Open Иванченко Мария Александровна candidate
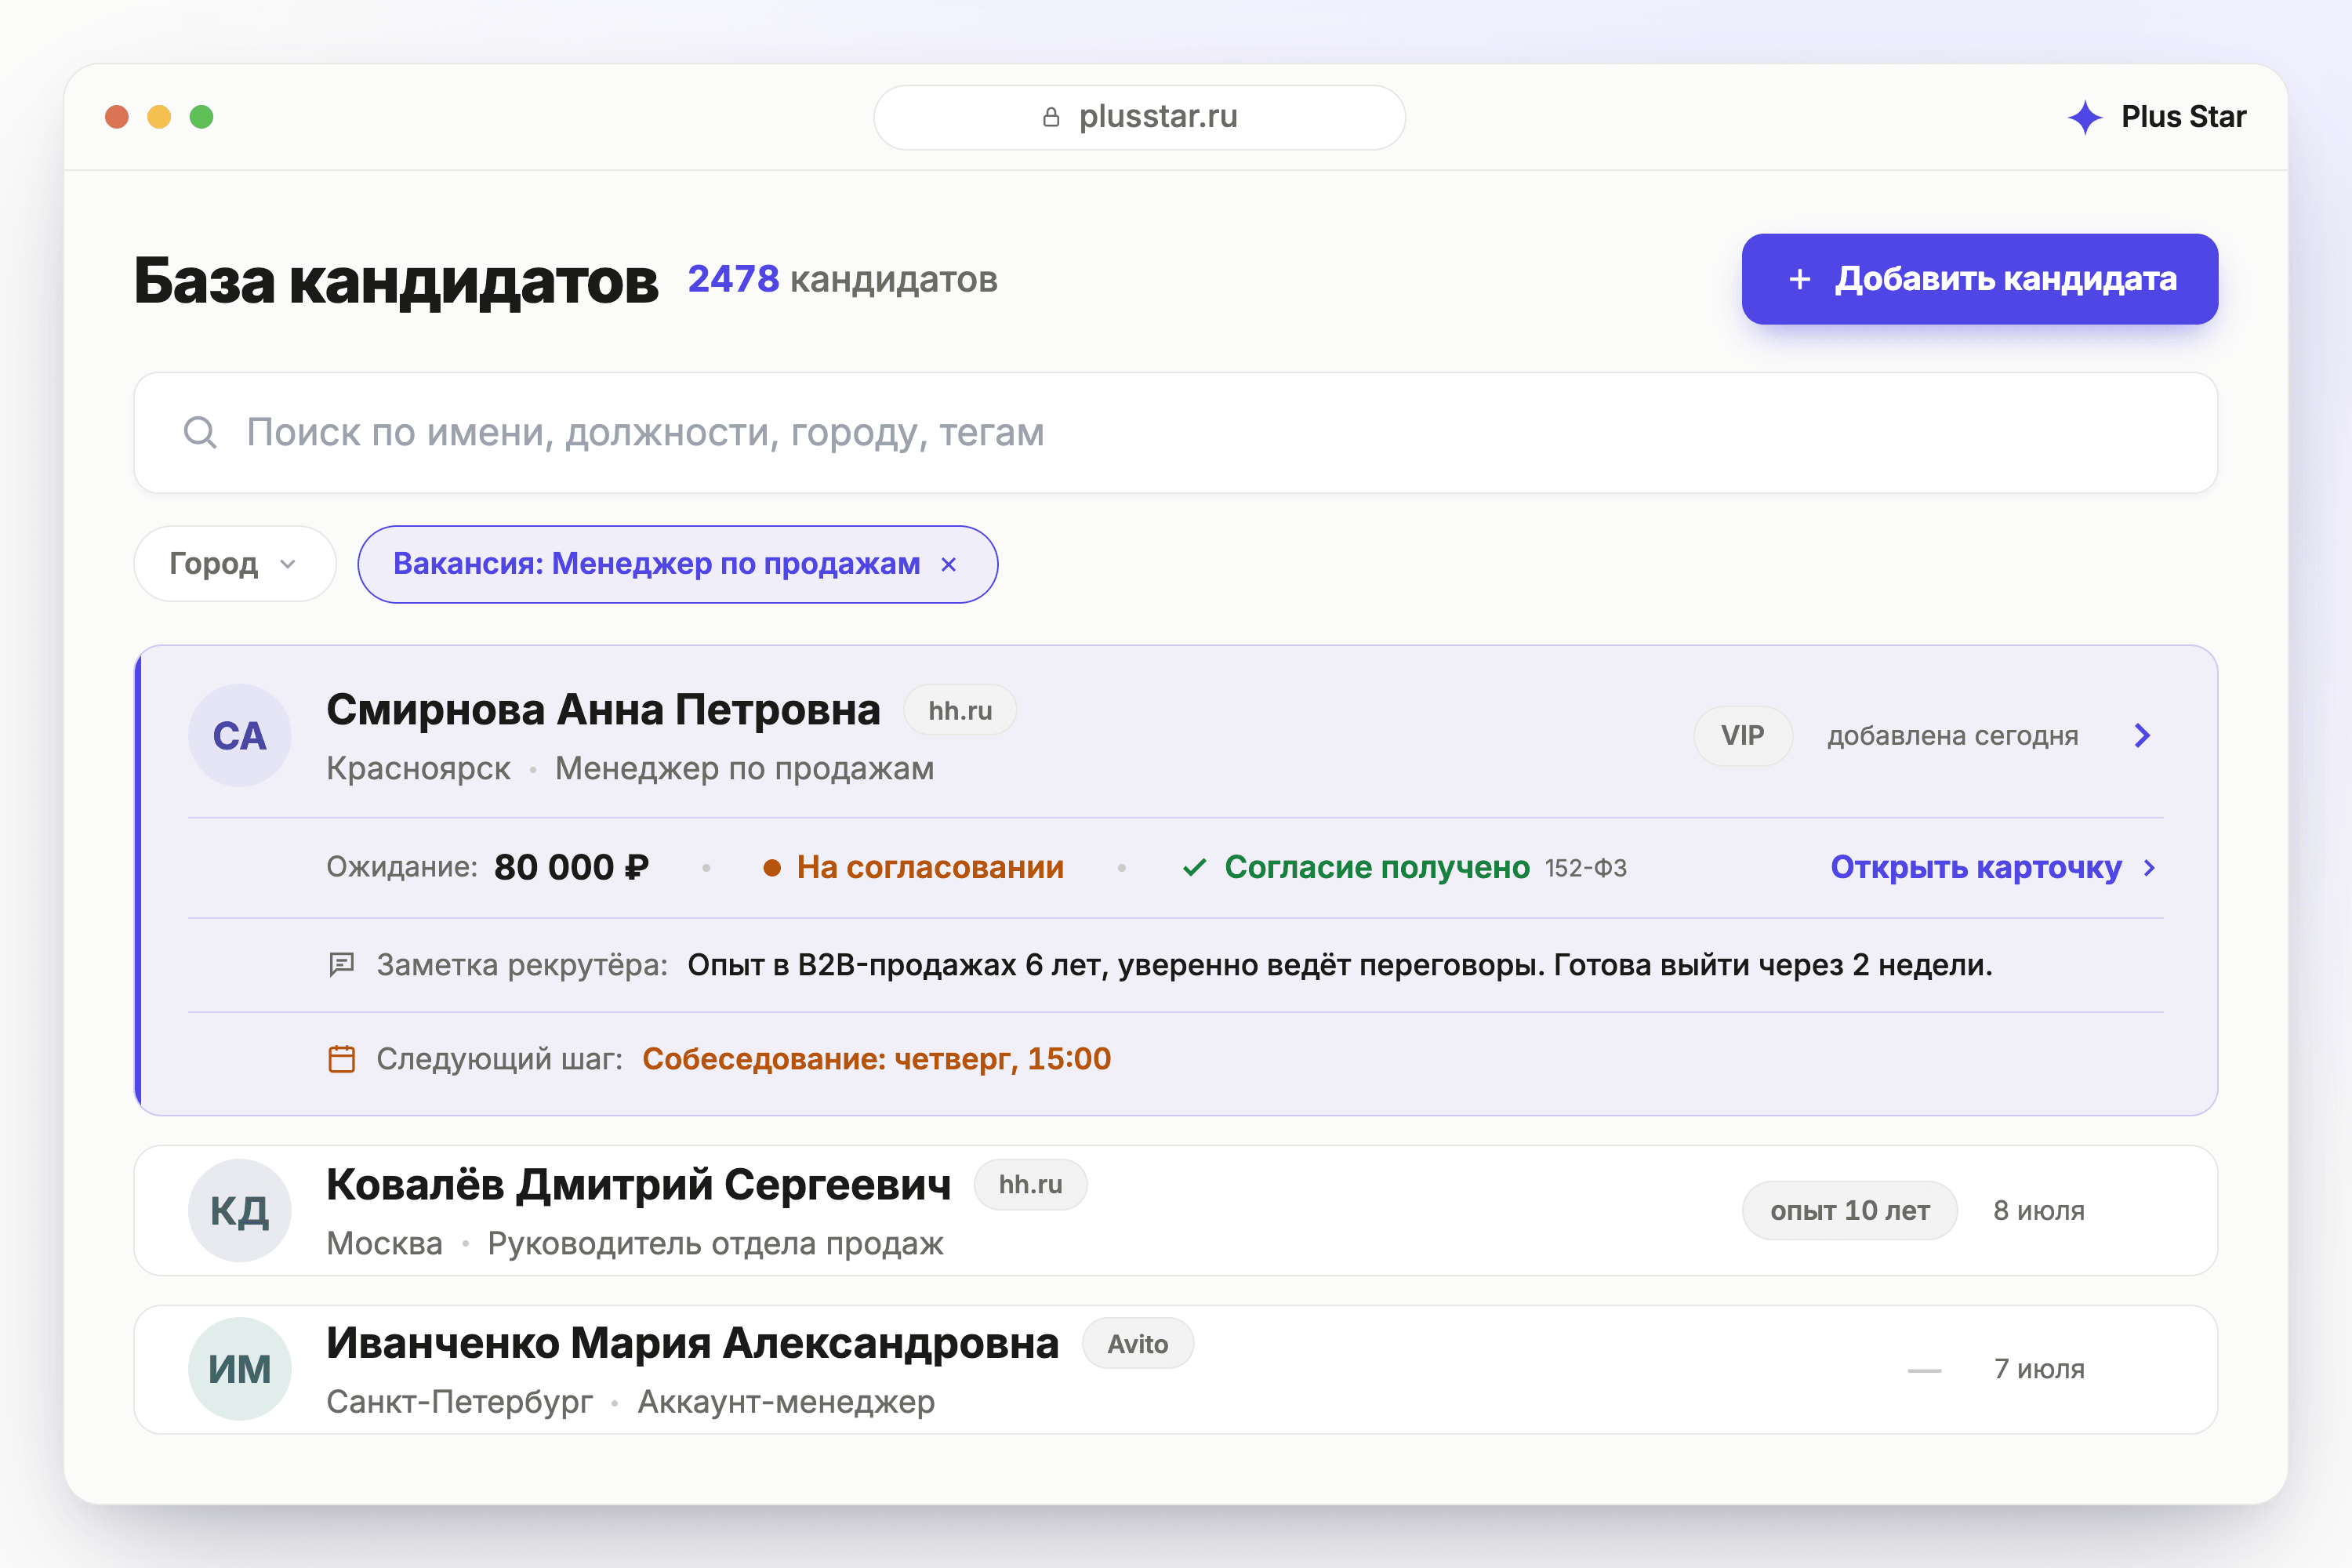This screenshot has width=2352, height=1568. 692,1343
